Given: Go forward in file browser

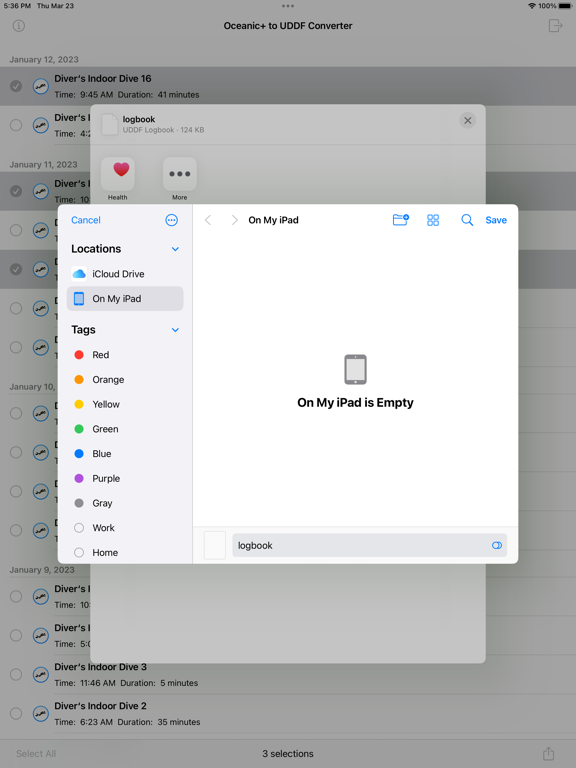Looking at the screenshot, I should tap(234, 220).
